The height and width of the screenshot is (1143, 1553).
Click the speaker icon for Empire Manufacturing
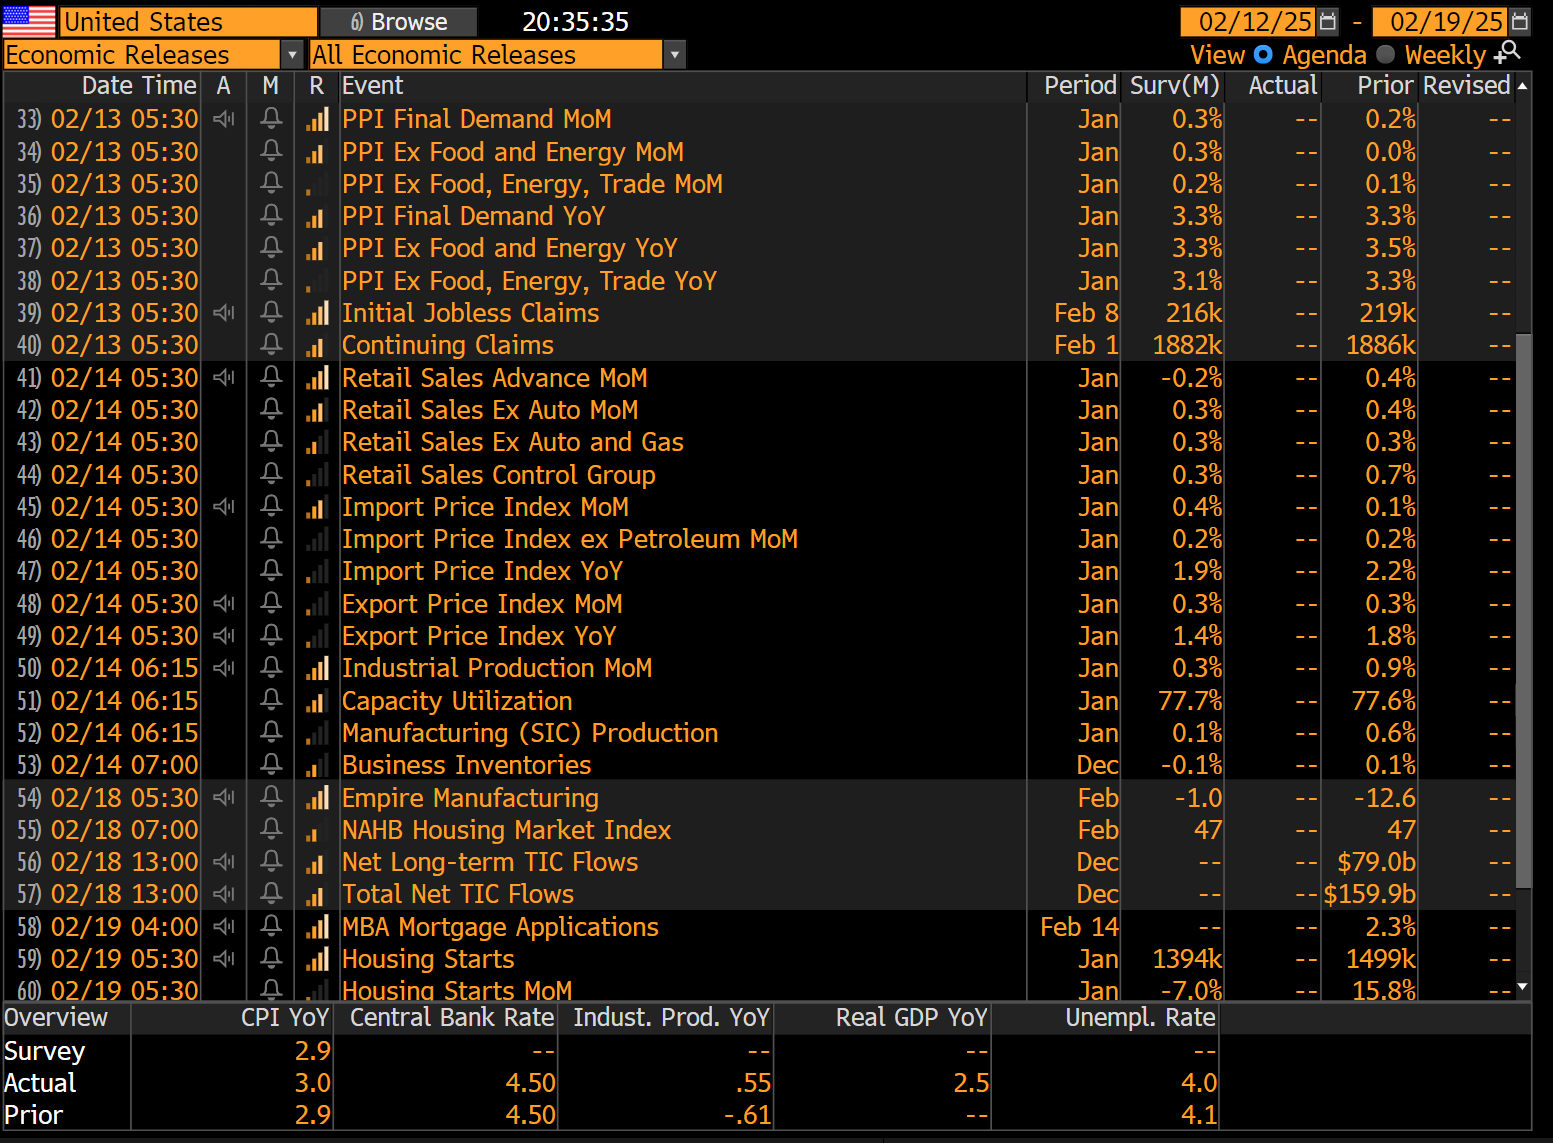pos(224,798)
